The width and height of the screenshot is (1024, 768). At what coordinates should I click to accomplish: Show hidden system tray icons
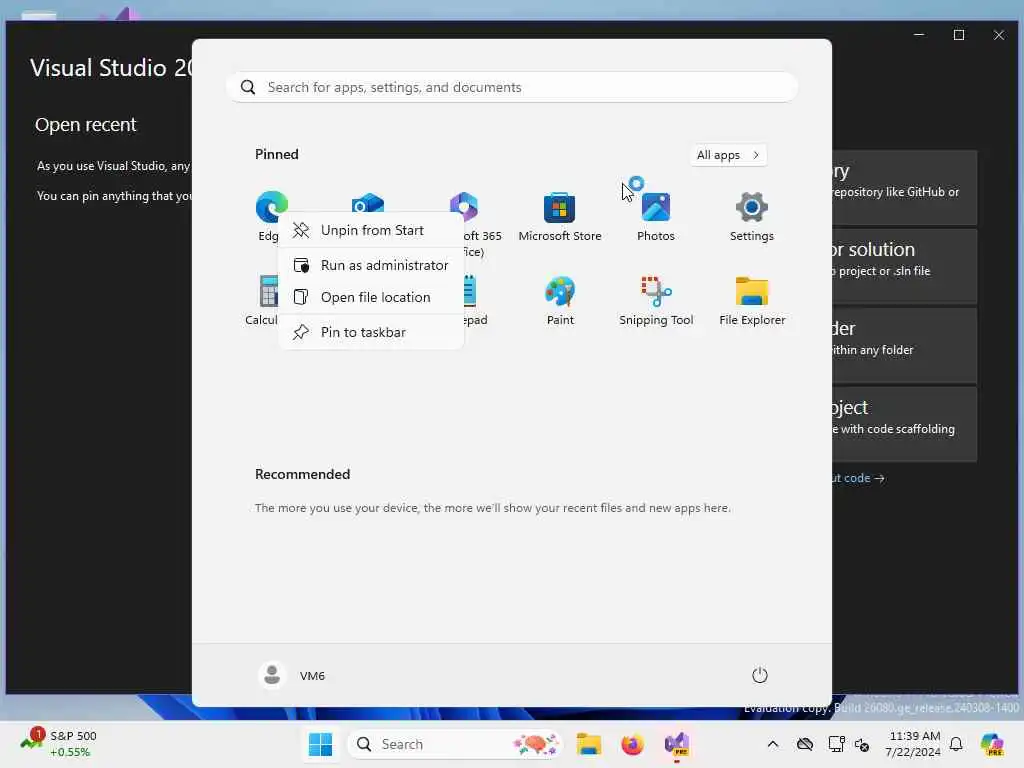(773, 744)
